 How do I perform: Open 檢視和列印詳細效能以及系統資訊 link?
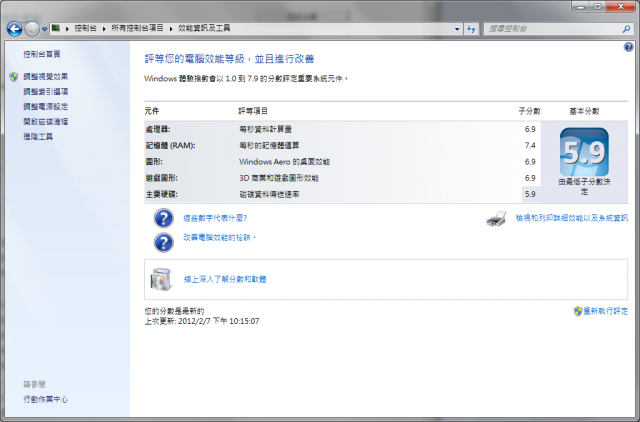point(571,218)
